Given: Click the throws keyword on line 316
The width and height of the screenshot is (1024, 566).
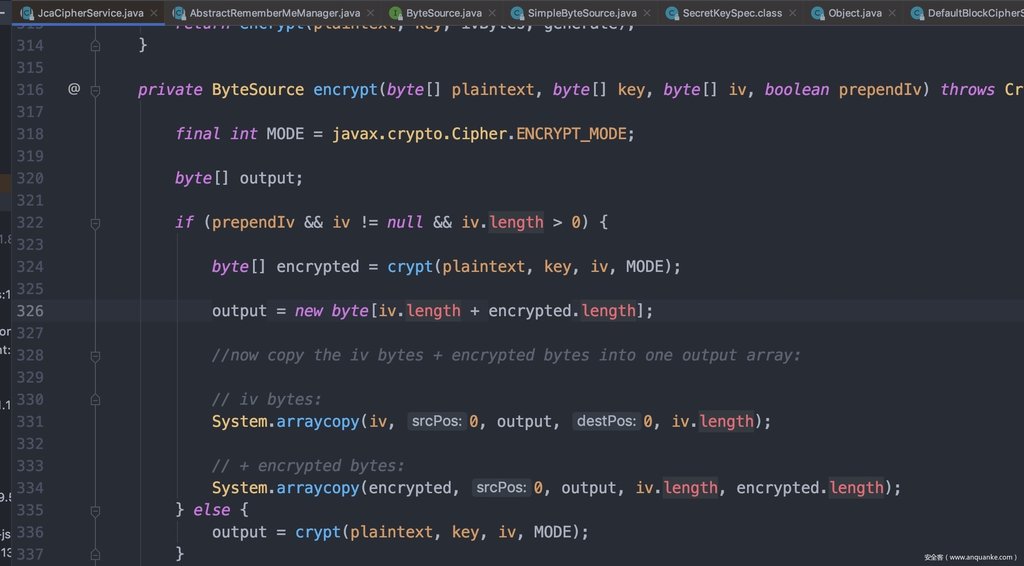Looking at the screenshot, I should 967,89.
